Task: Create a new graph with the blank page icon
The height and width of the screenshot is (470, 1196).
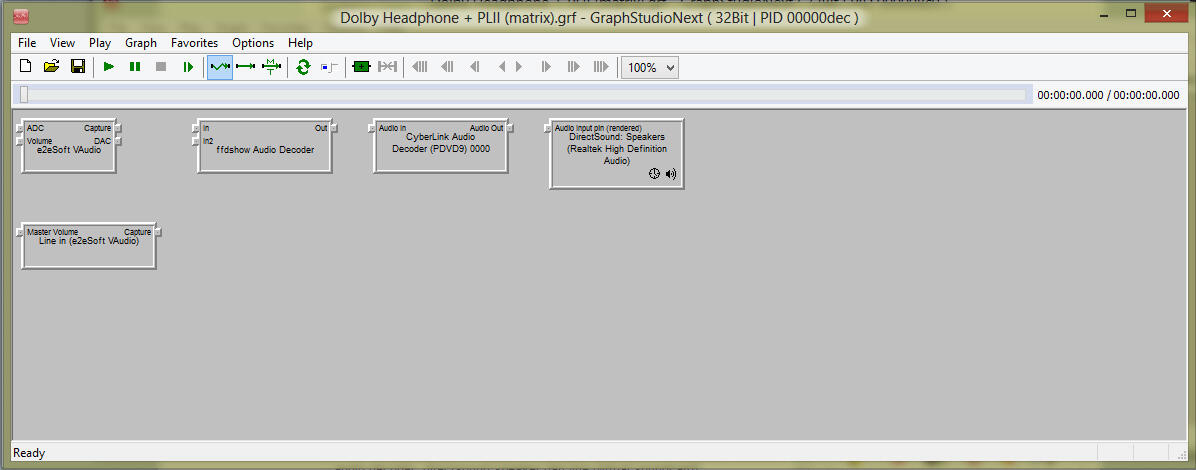Action: pyautogui.click(x=25, y=66)
